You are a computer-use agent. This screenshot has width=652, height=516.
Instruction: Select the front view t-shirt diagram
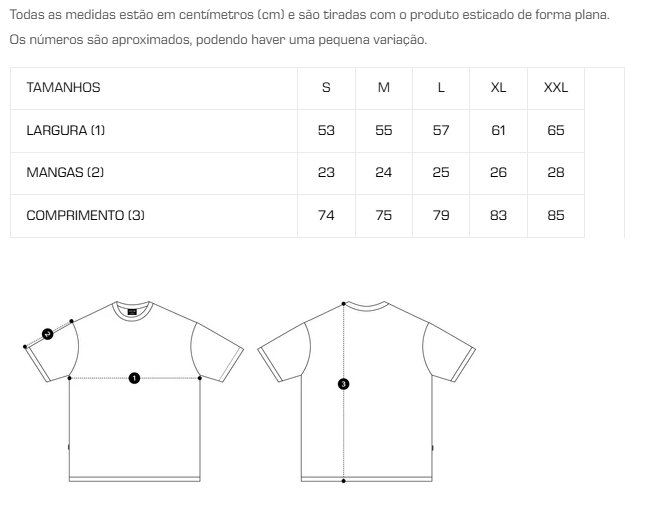tap(134, 391)
